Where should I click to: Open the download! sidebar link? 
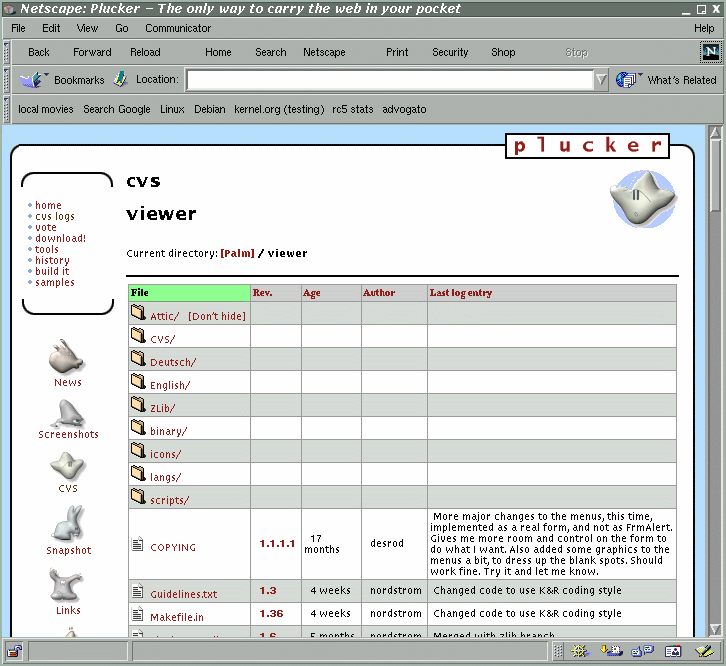60,238
